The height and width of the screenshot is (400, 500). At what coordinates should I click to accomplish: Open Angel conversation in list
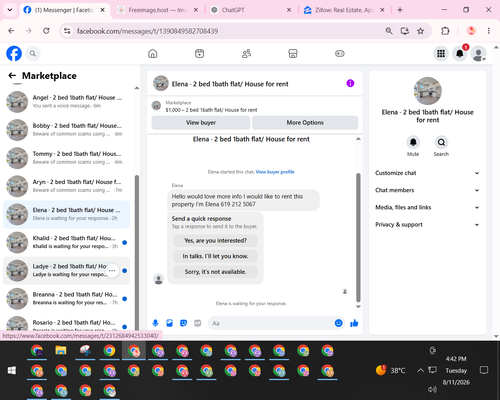point(66,102)
